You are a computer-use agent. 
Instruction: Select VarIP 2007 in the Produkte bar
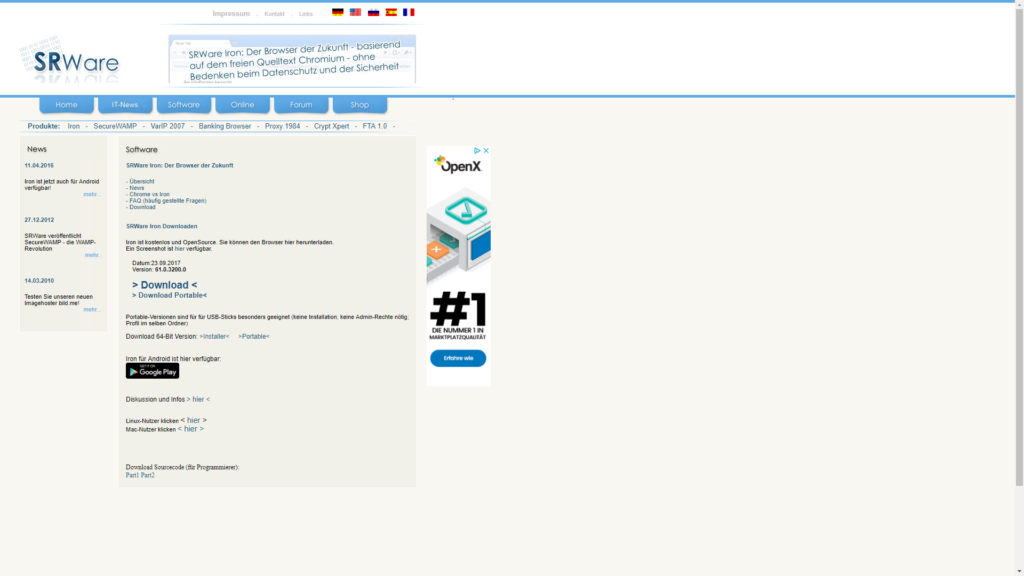[168, 126]
